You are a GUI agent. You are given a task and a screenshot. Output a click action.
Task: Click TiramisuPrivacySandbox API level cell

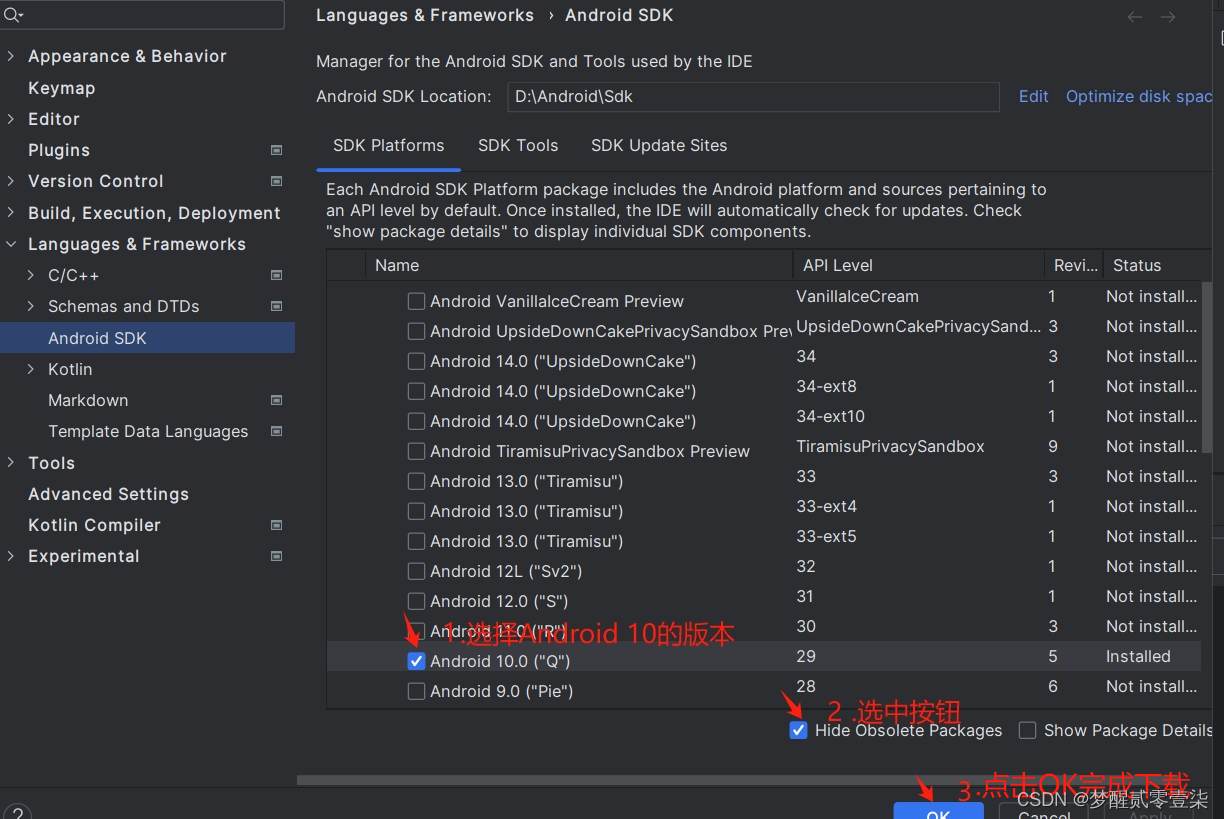(x=890, y=446)
